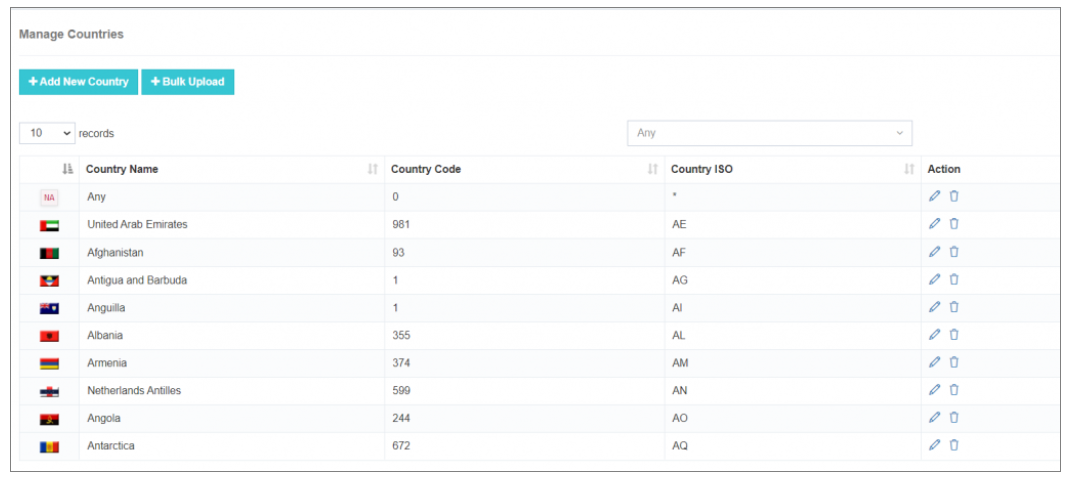Click the Netherlands Antilles flag
Viewport: 1067px width, 484px height.
(49, 391)
